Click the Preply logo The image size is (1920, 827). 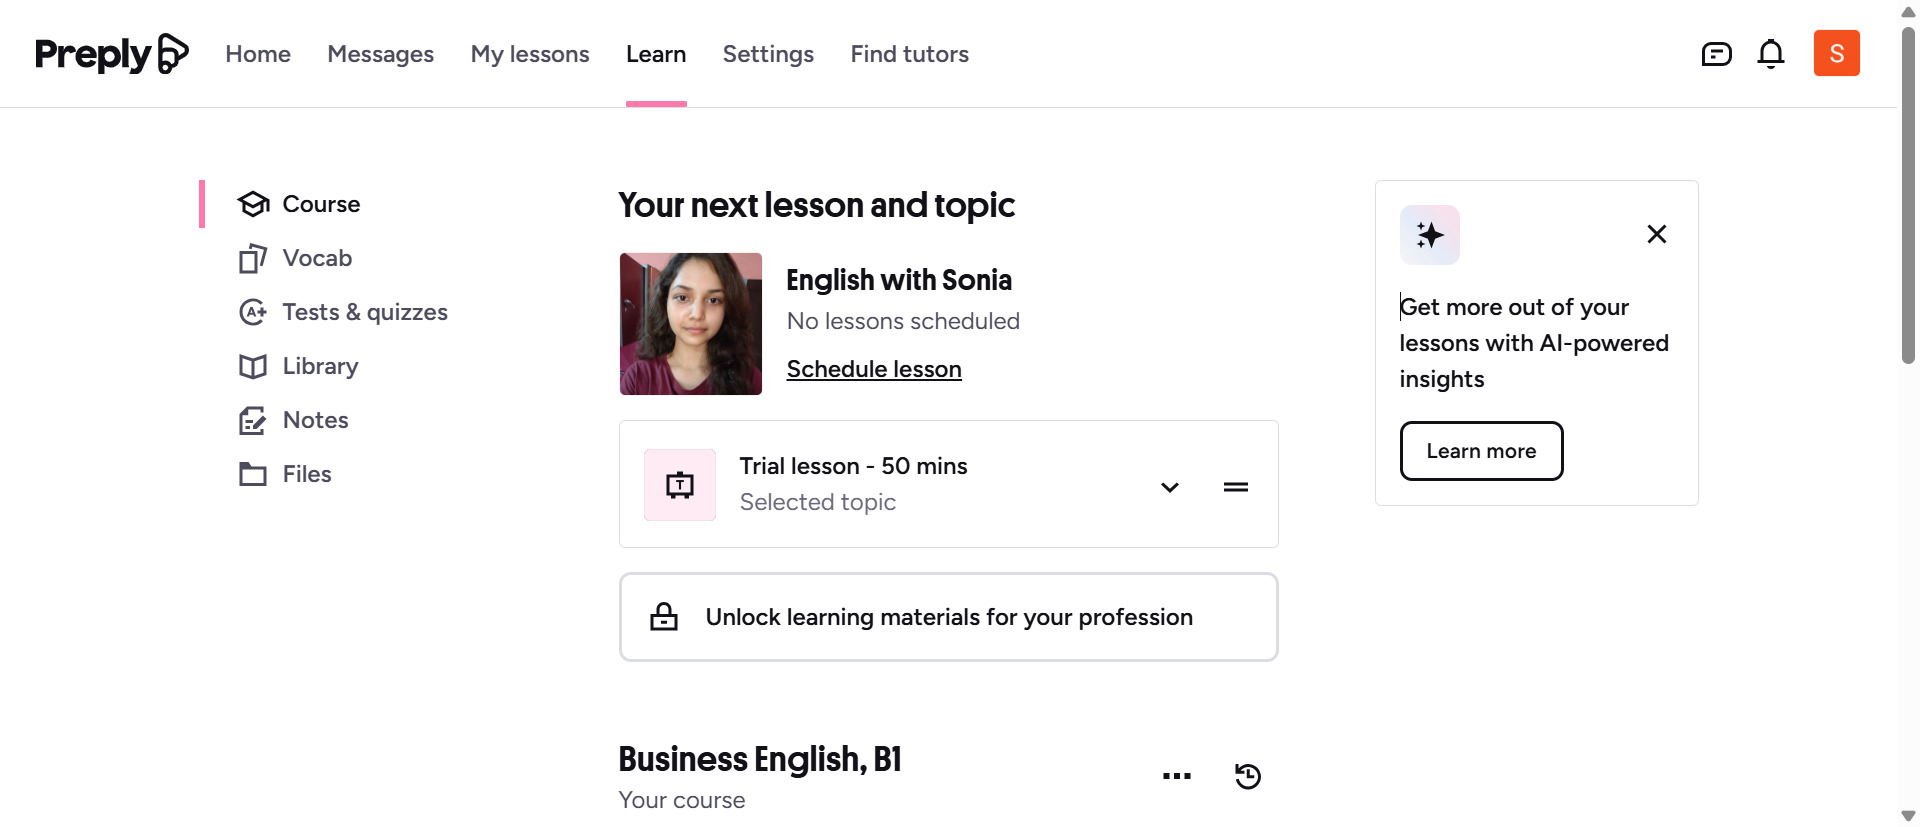(x=111, y=54)
